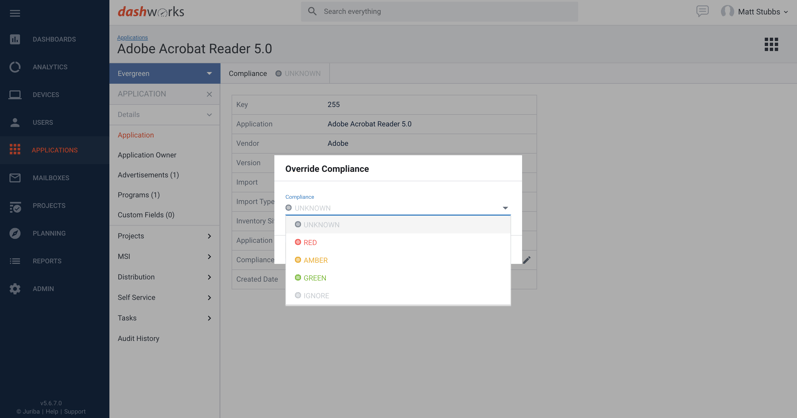797x418 pixels.
Task: Click the Devices laptop icon
Action: point(15,95)
